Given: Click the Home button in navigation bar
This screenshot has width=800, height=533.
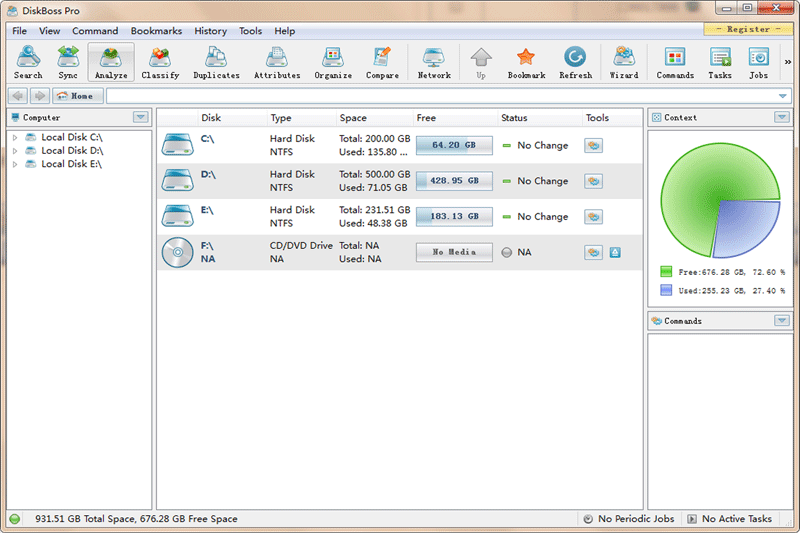Looking at the screenshot, I should [78, 96].
